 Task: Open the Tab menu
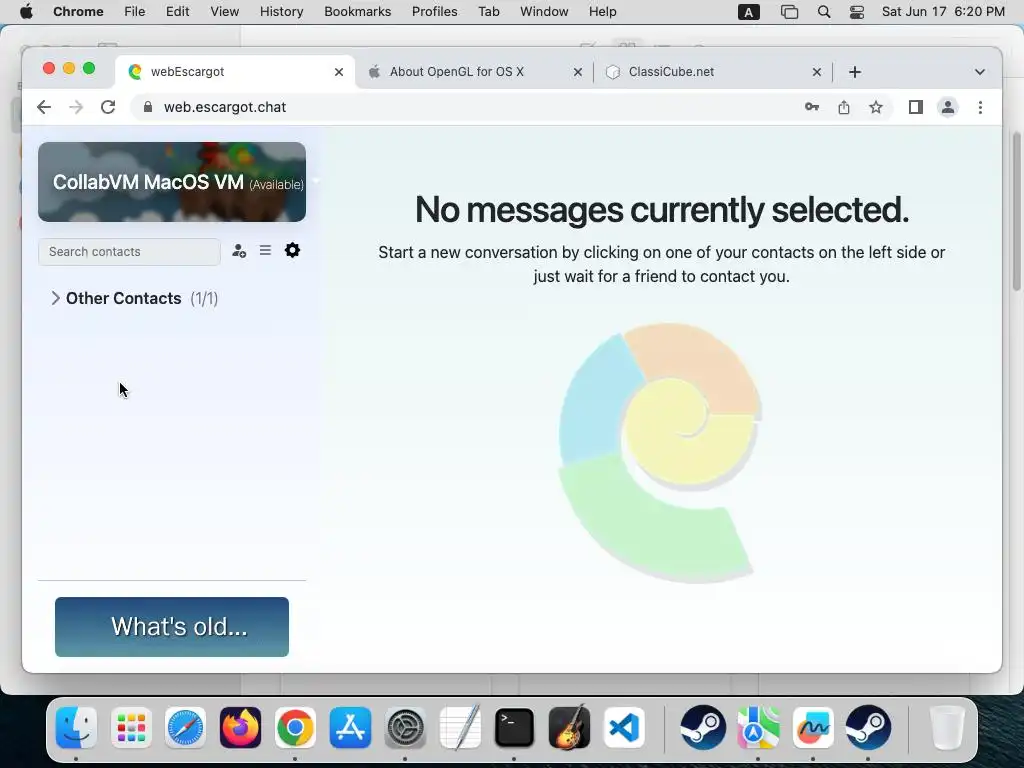[x=488, y=12]
